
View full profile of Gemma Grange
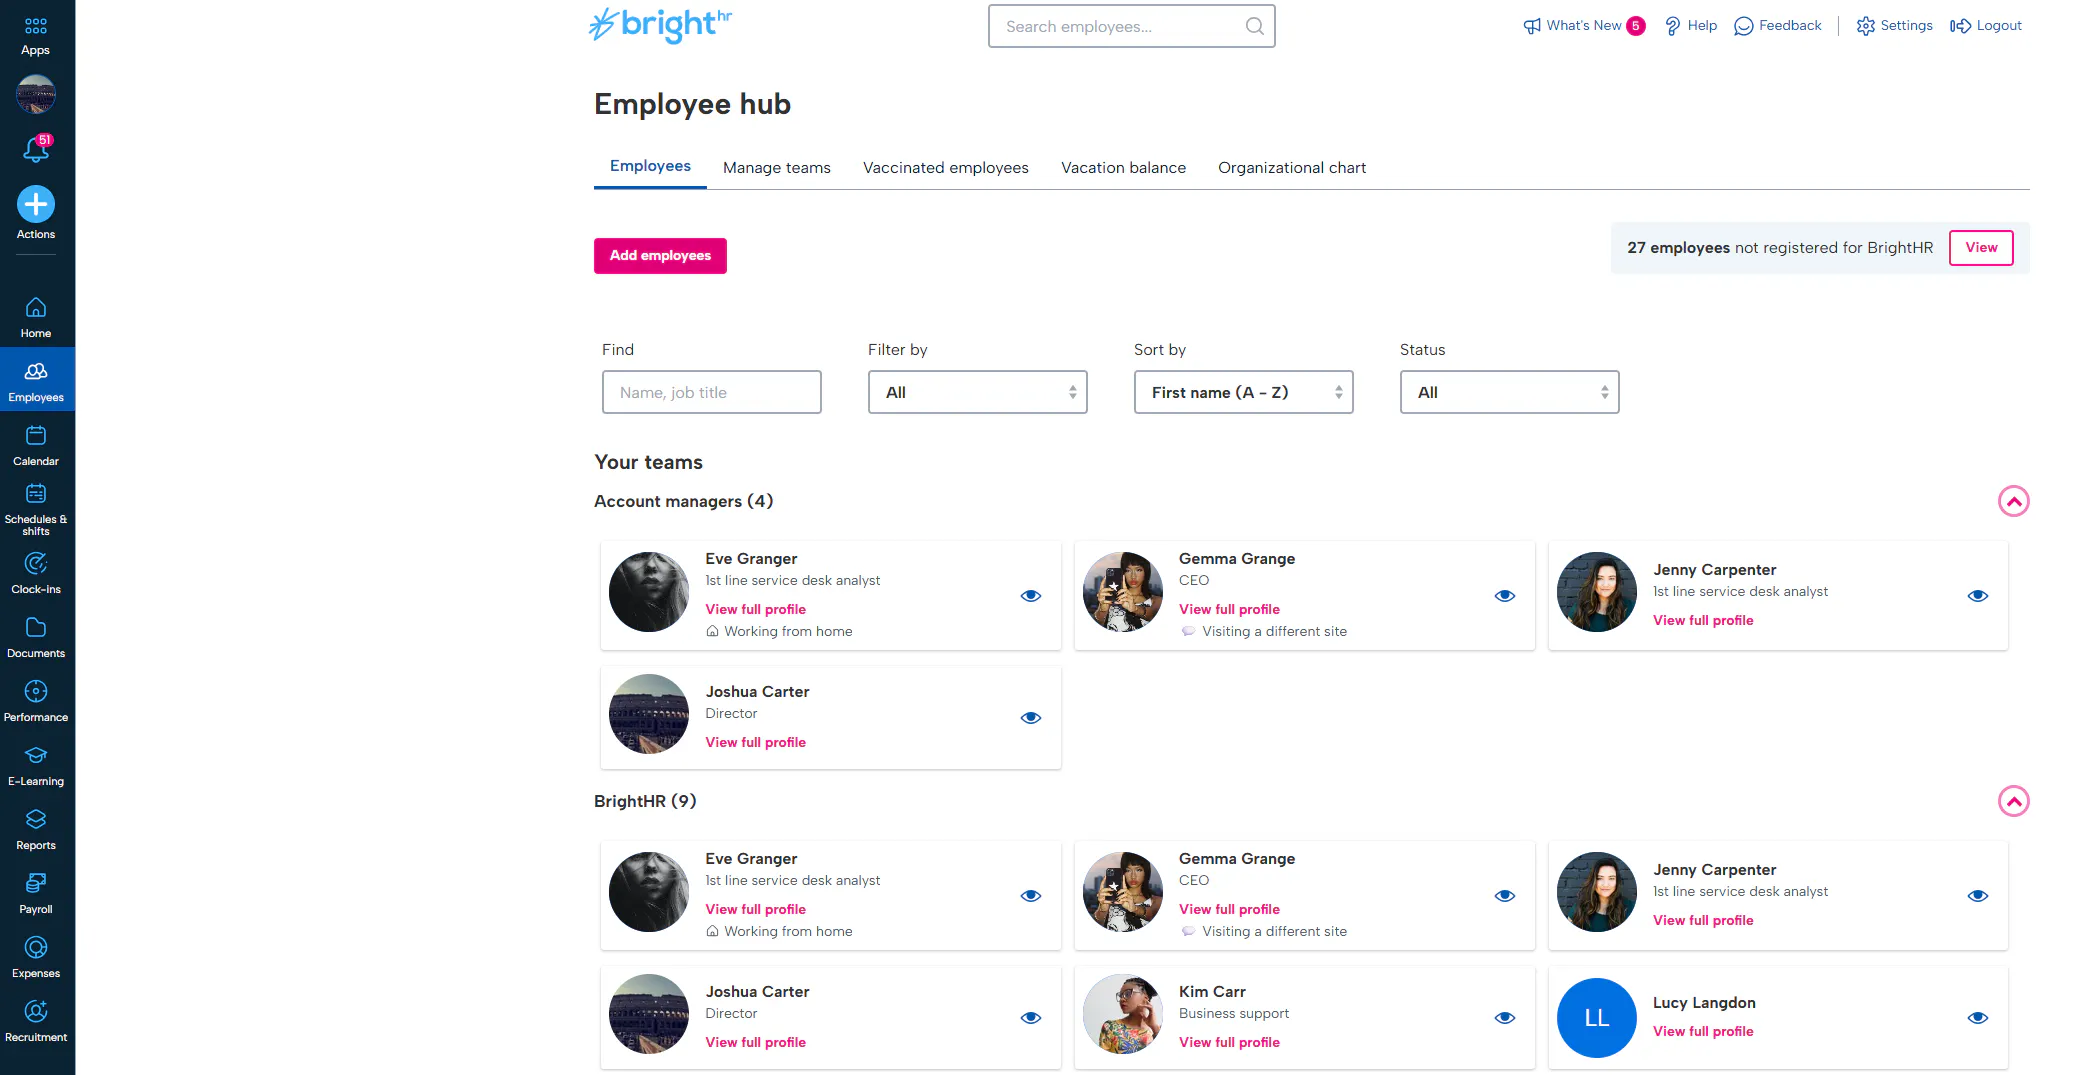(x=1229, y=609)
